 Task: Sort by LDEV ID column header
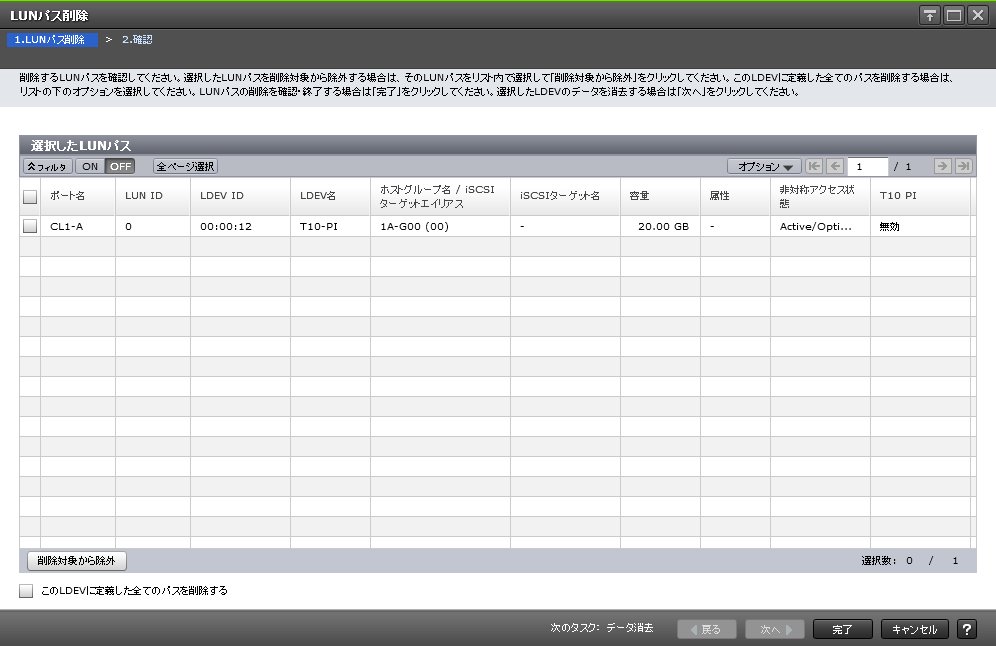point(240,196)
